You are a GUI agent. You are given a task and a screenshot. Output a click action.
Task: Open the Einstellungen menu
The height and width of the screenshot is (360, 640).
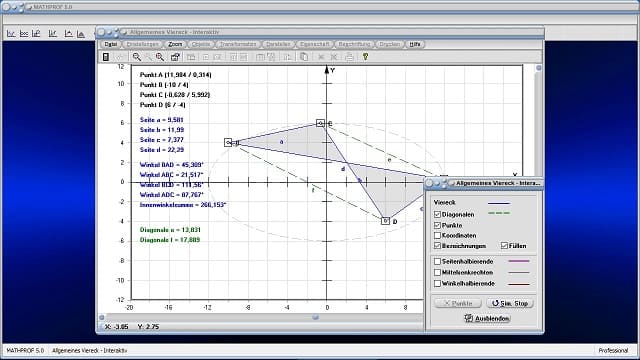pos(142,44)
